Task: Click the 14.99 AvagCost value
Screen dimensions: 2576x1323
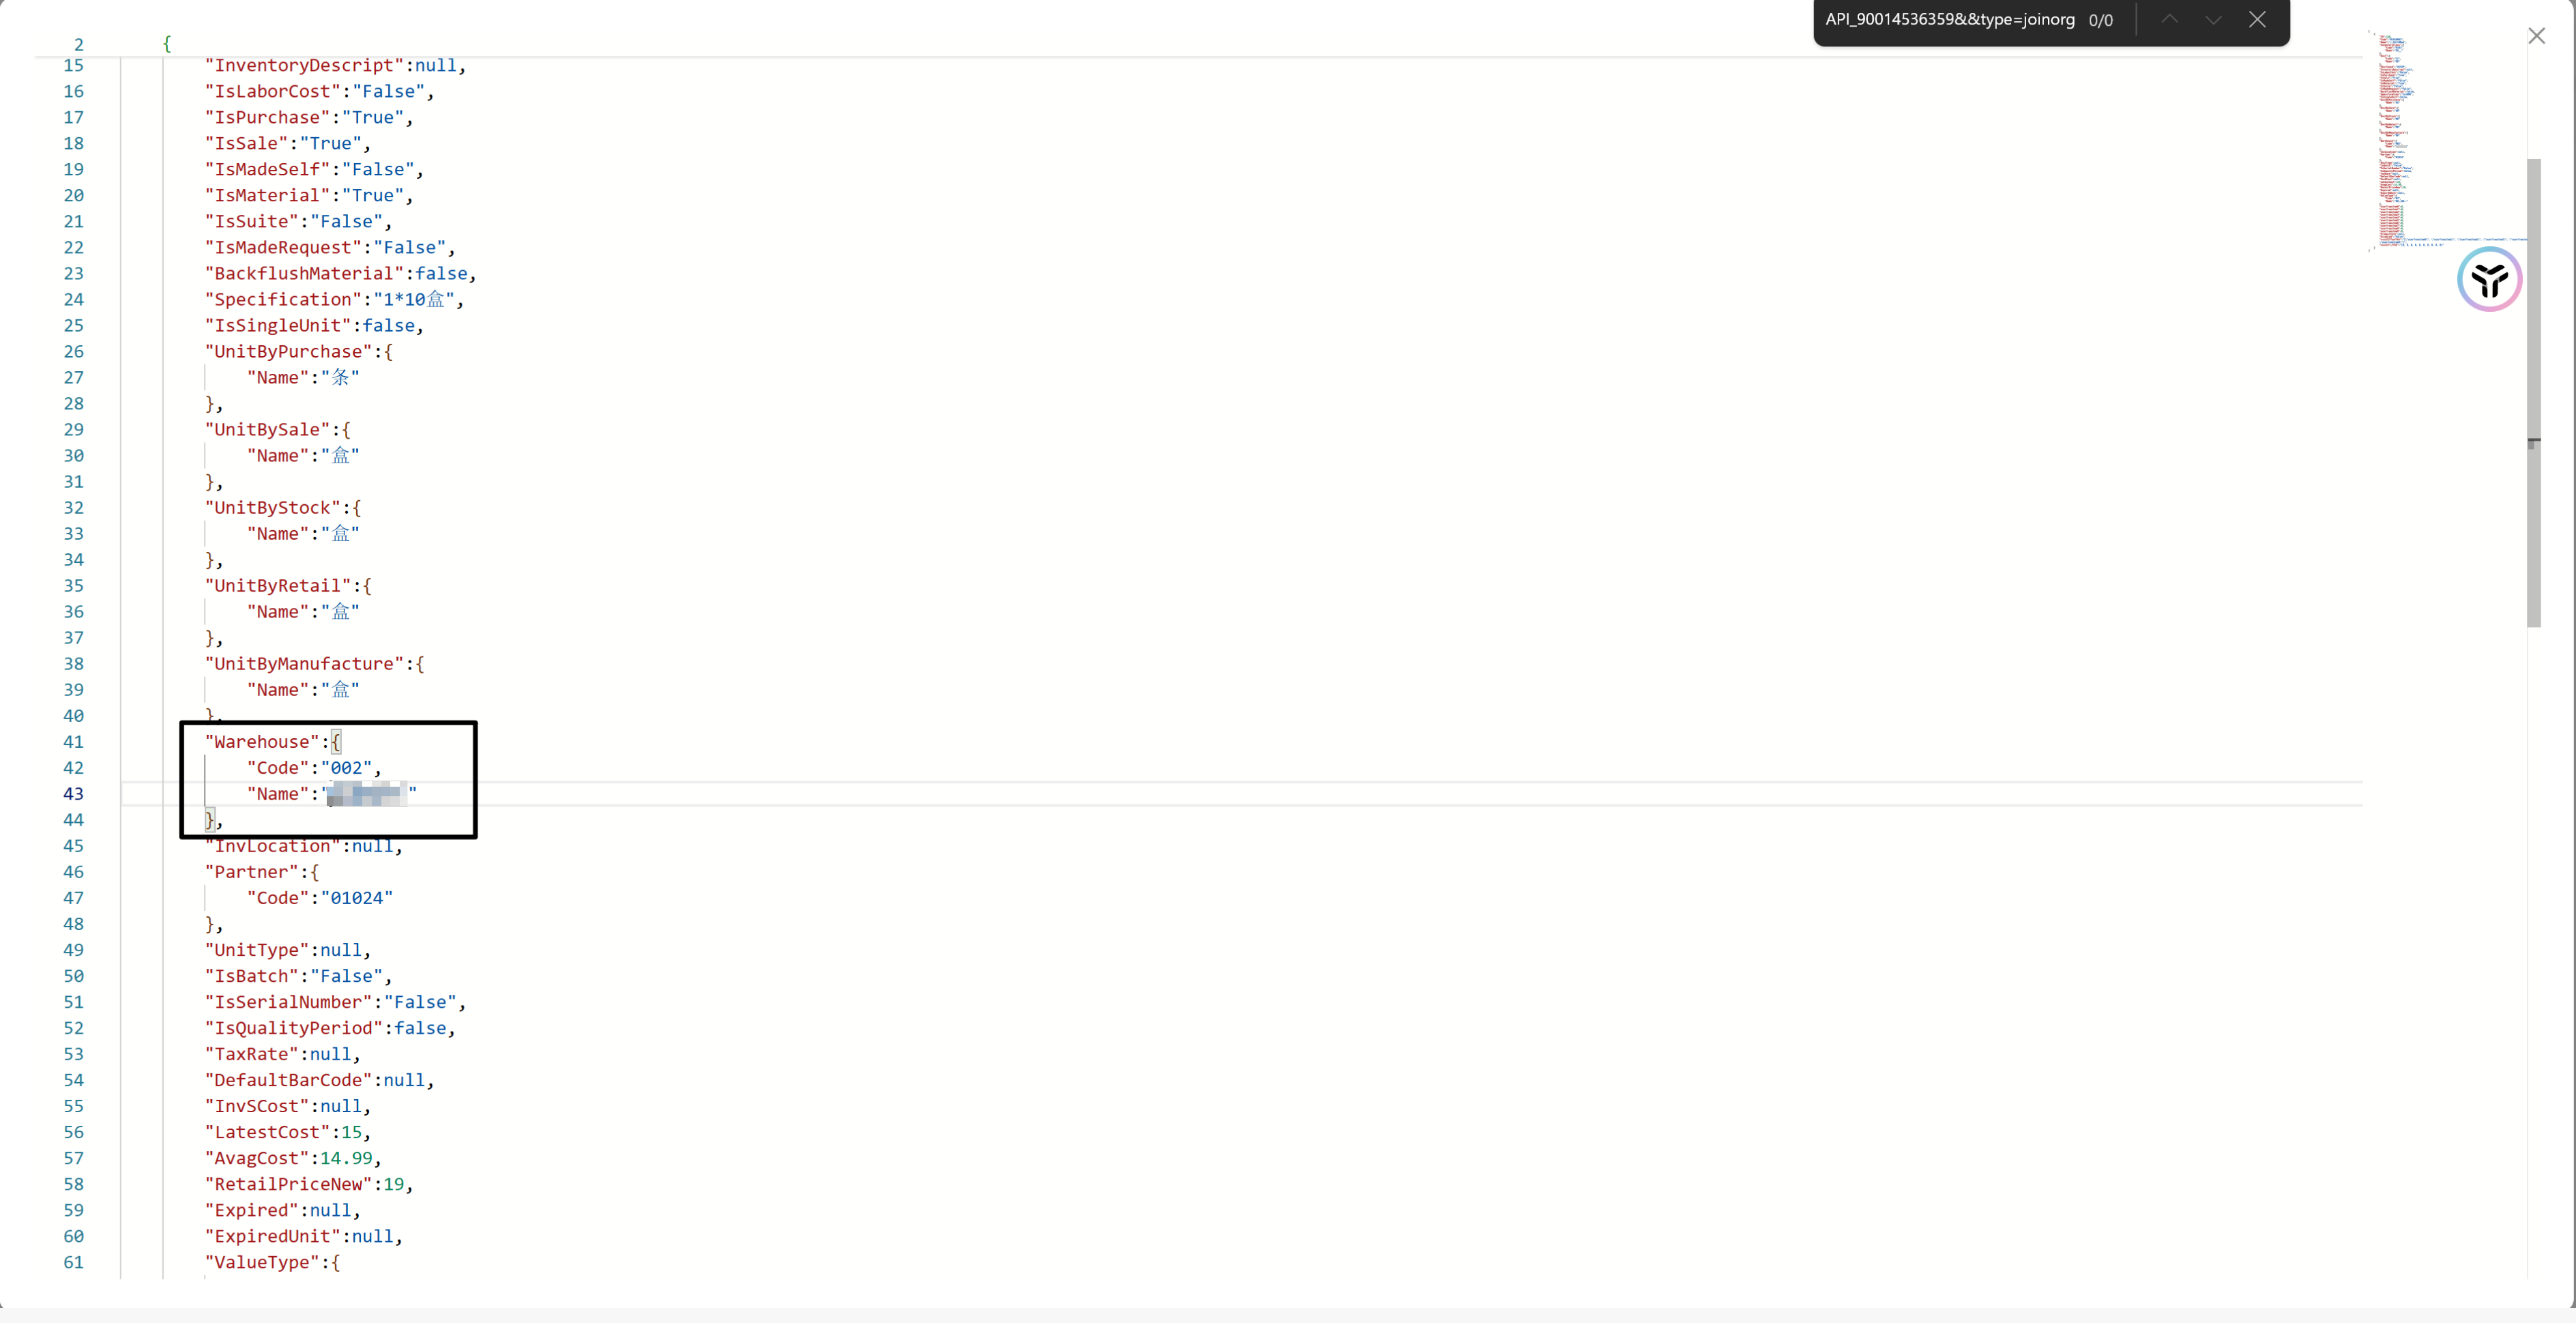Action: [346, 1158]
